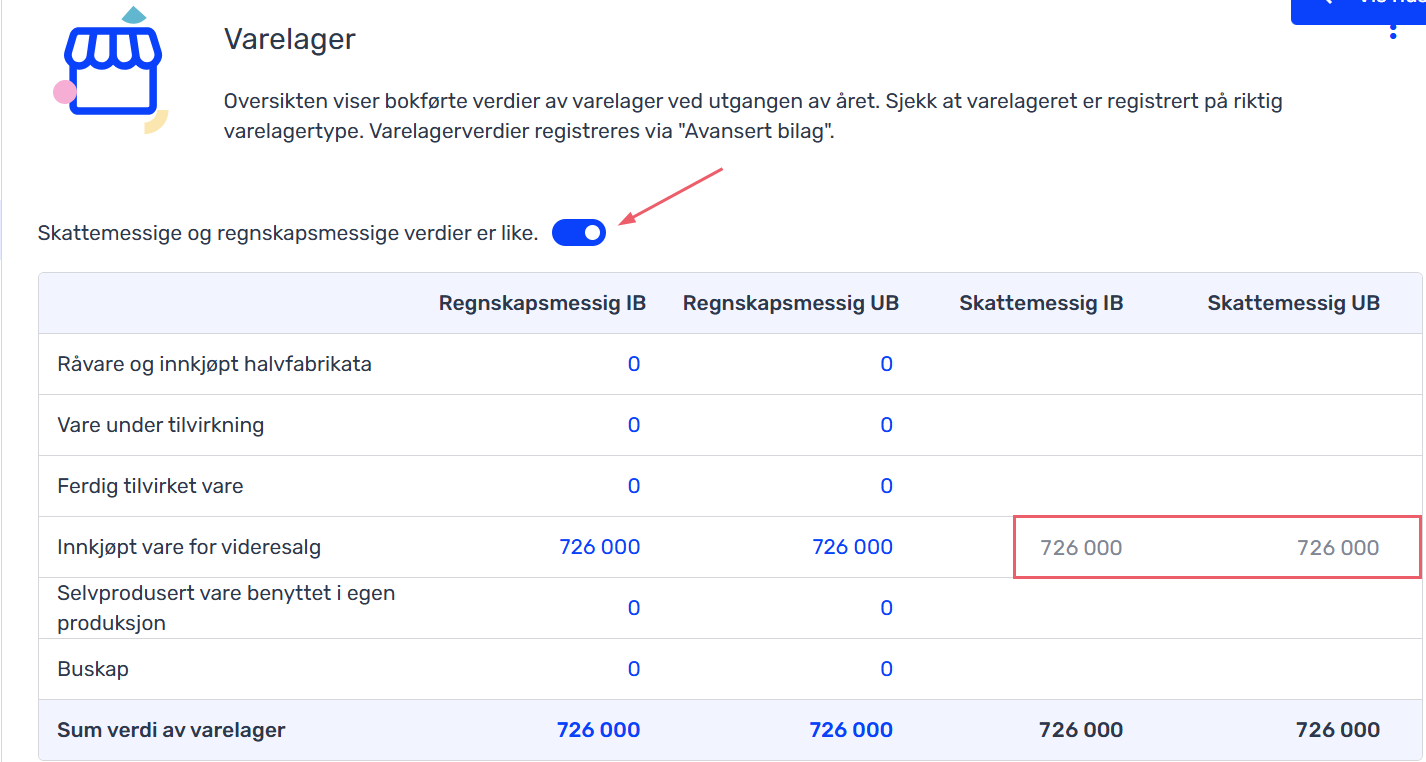This screenshot has width=1426, height=762.
Task: Open Regnskapsmessig UB value for Råvare og innkjøpt halvfabrikata
Action: tap(886, 364)
